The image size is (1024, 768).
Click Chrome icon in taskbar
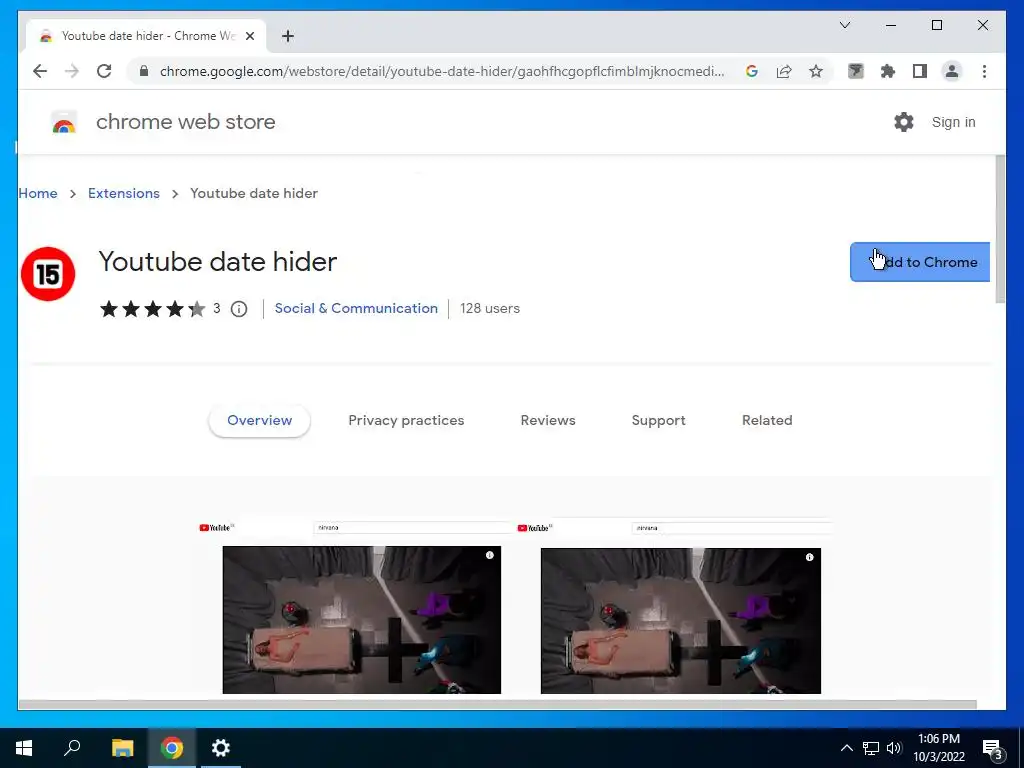coord(172,748)
